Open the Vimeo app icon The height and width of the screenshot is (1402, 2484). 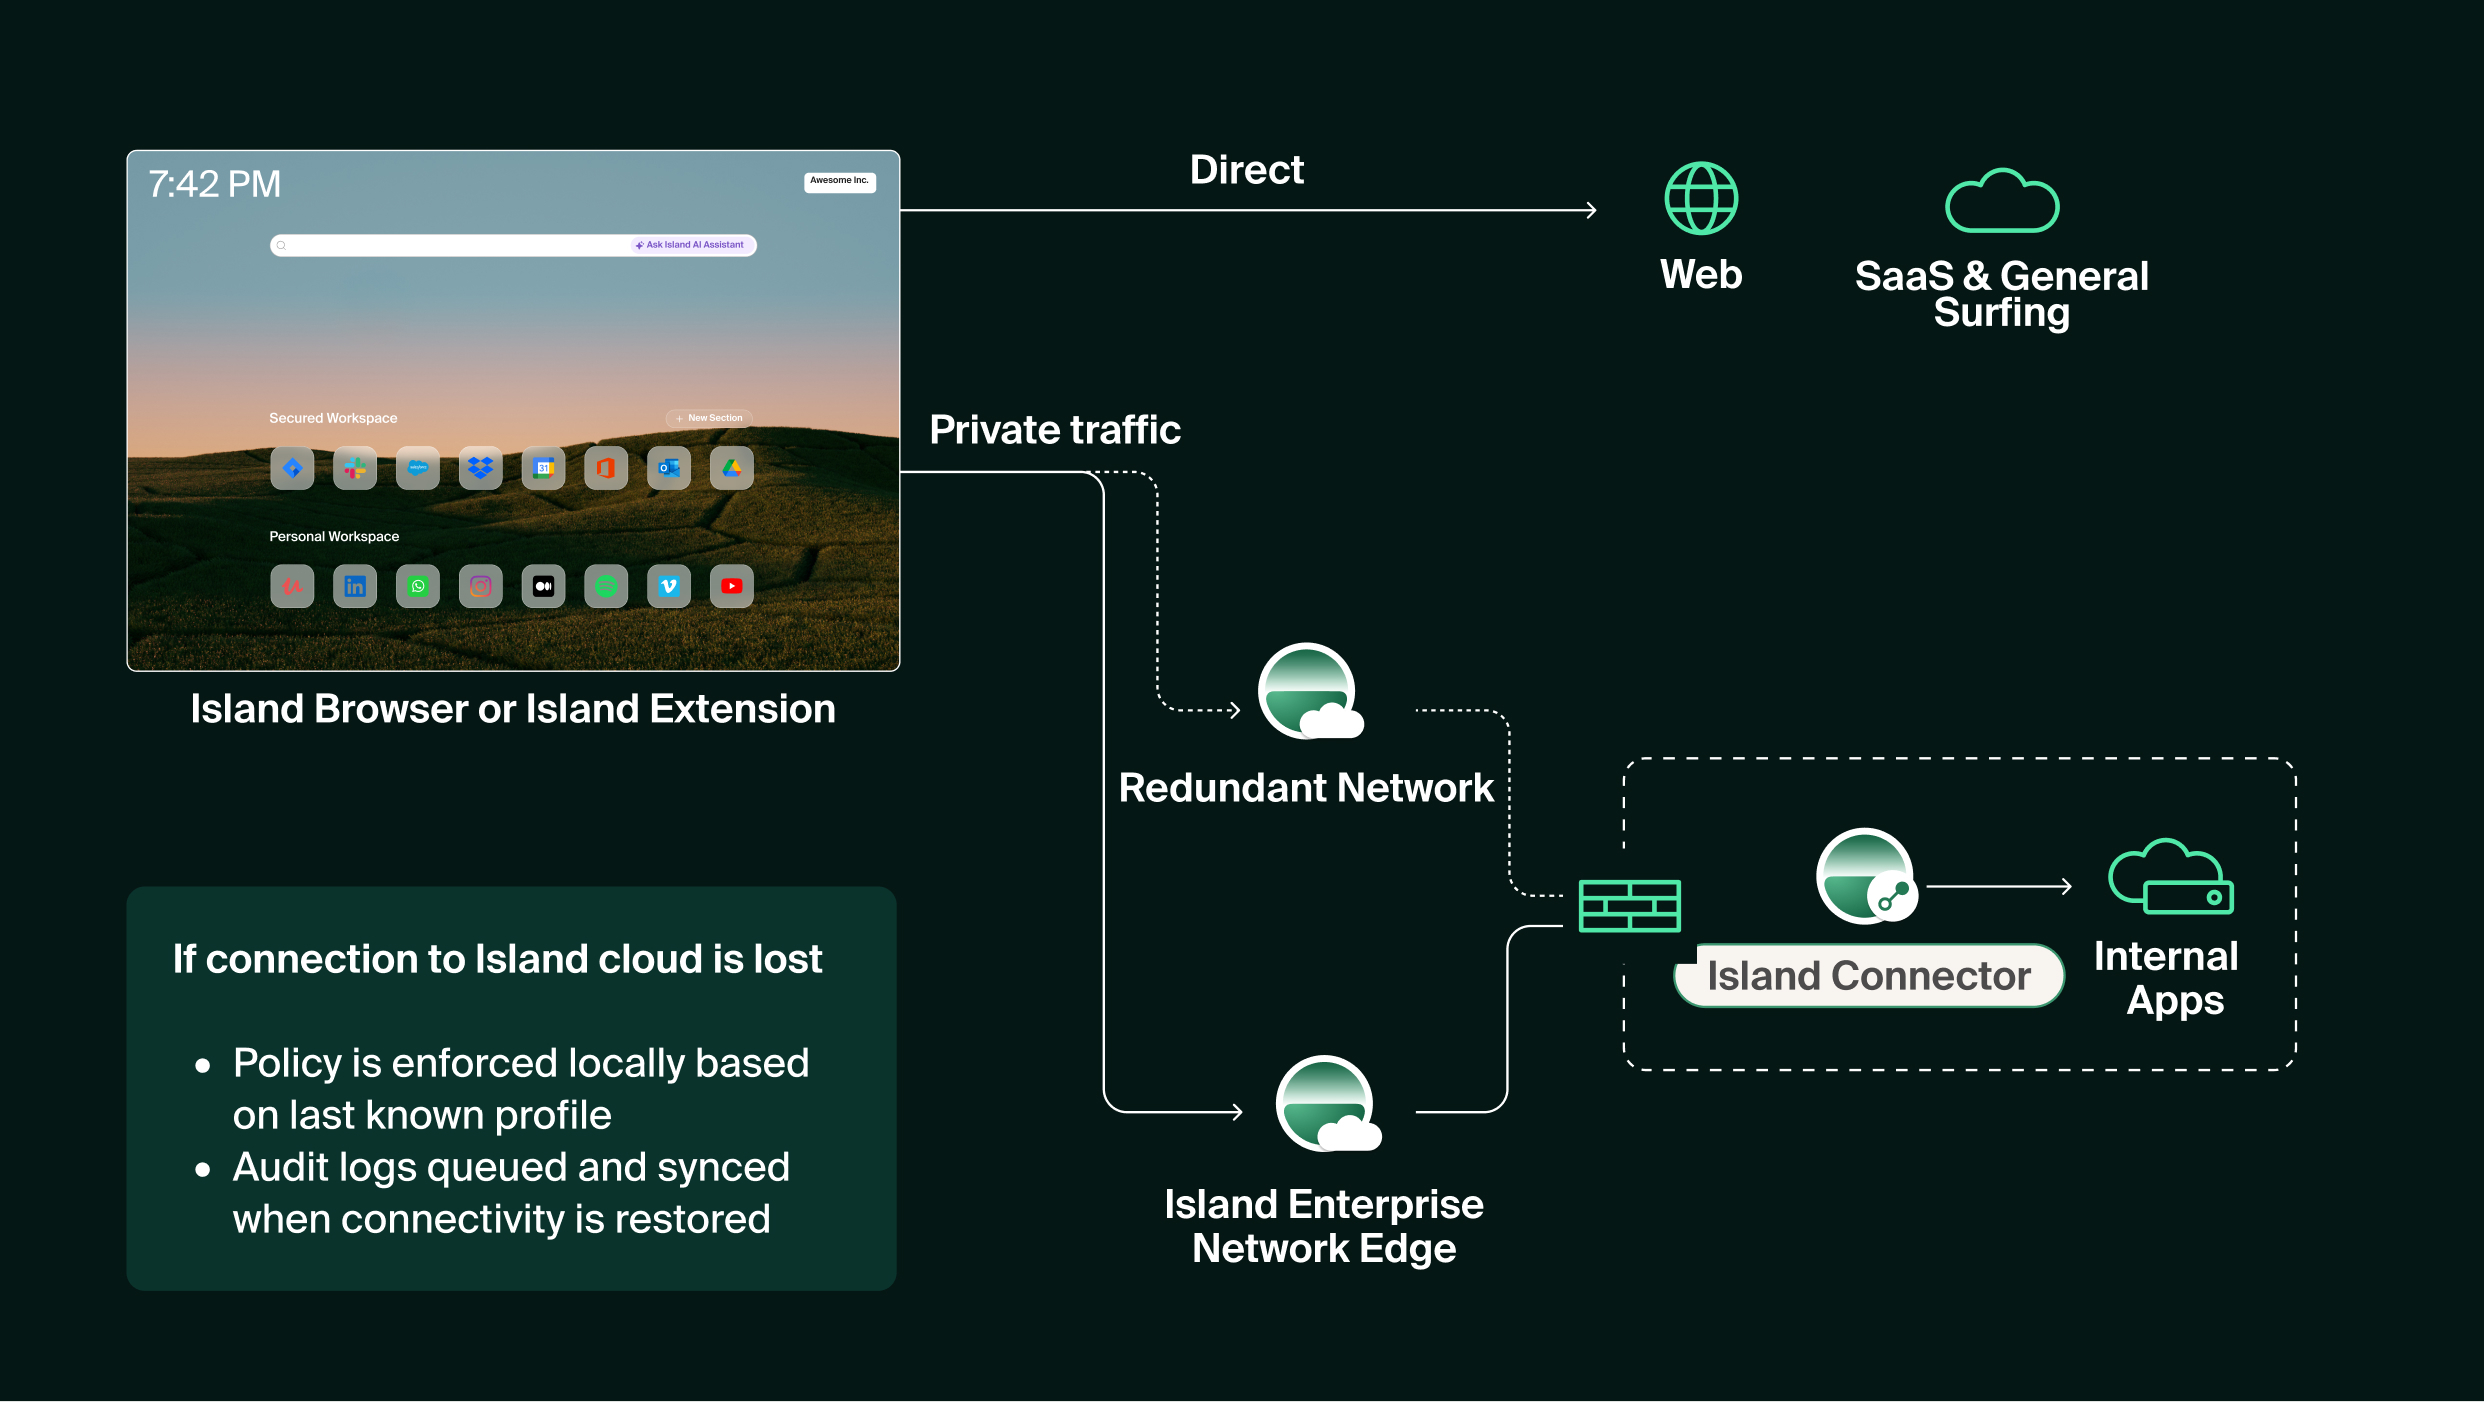669,586
